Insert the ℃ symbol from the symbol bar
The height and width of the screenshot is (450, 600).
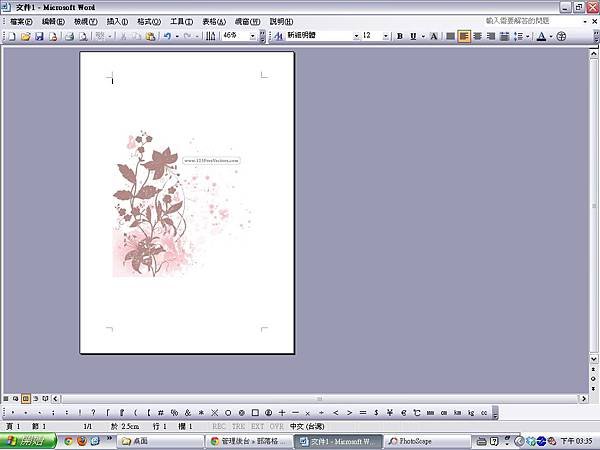417,412
